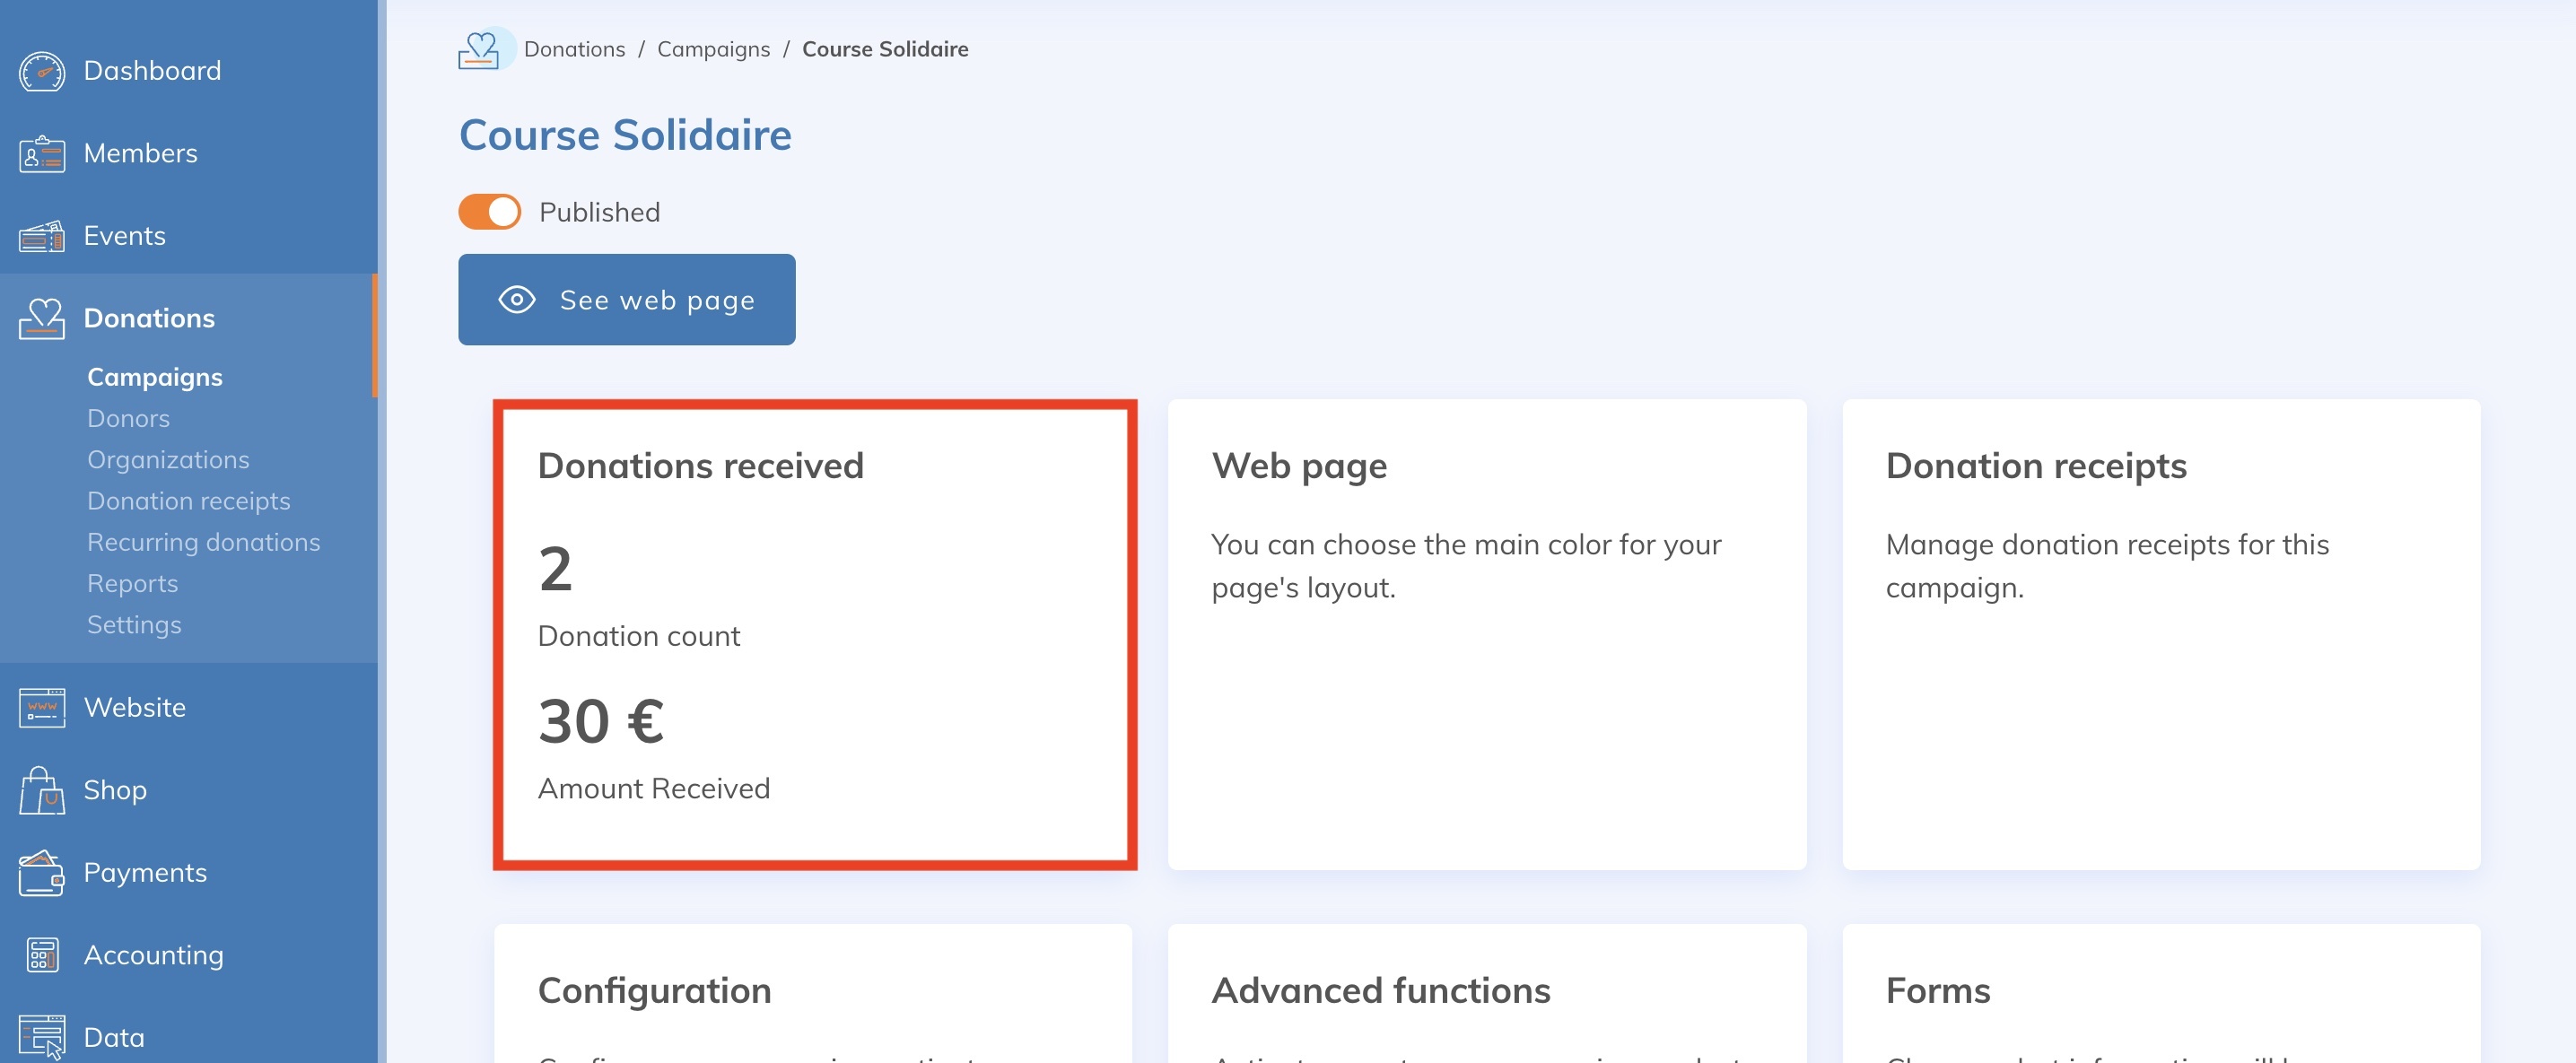The height and width of the screenshot is (1063, 2576).
Task: Open Organizations submenu entry
Action: pos(168,460)
